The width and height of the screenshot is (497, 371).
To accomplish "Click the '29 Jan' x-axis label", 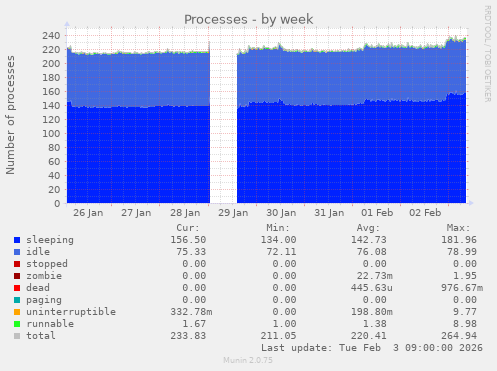I will (x=233, y=213).
